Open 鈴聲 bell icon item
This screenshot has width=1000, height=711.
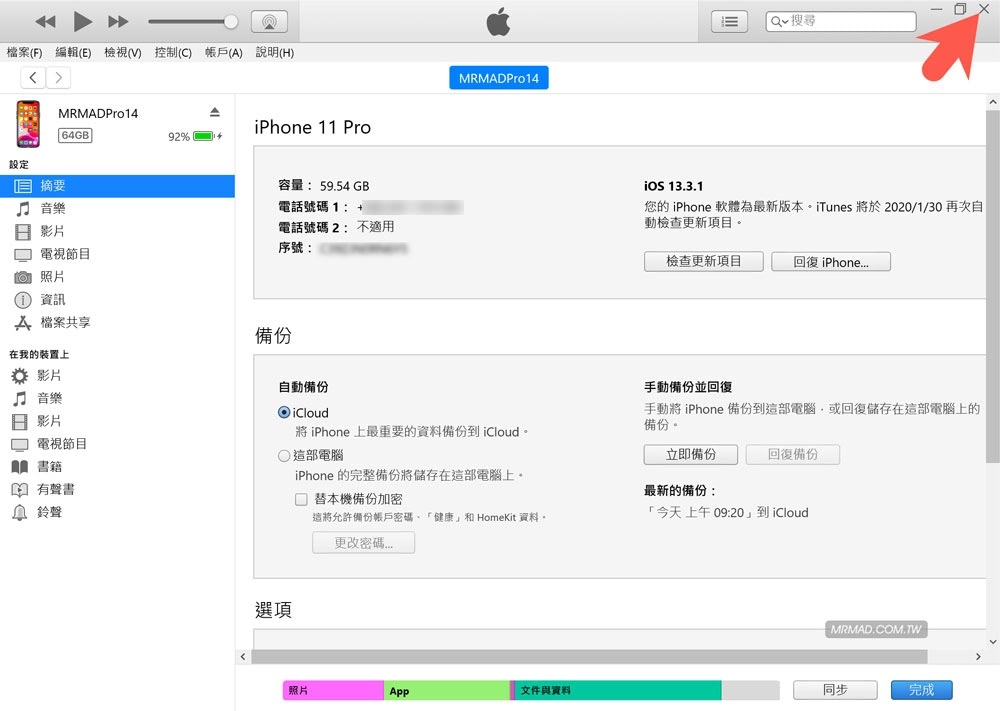[x=117, y=512]
